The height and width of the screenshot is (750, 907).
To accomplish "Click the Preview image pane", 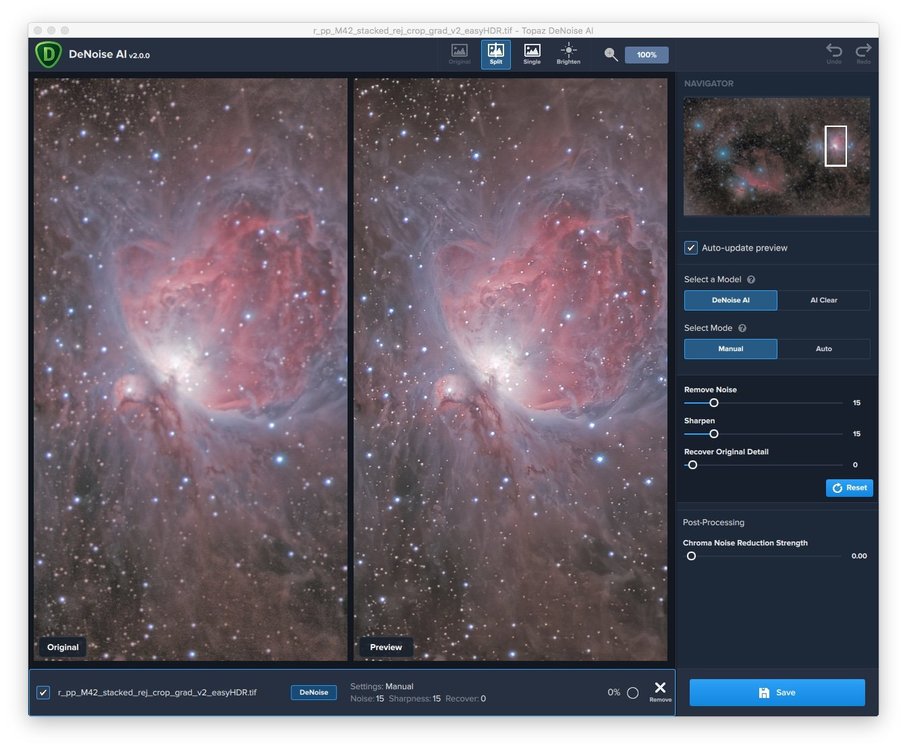I will point(511,370).
